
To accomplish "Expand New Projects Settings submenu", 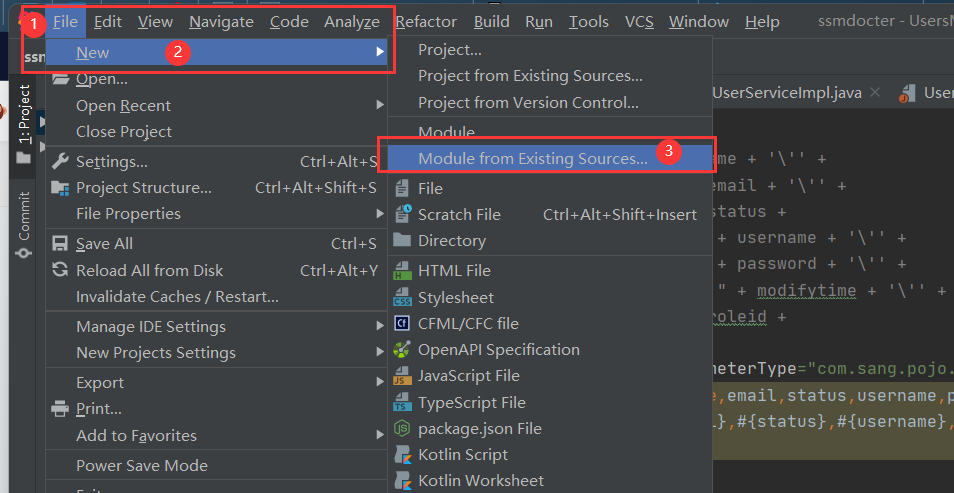I will tap(217, 353).
